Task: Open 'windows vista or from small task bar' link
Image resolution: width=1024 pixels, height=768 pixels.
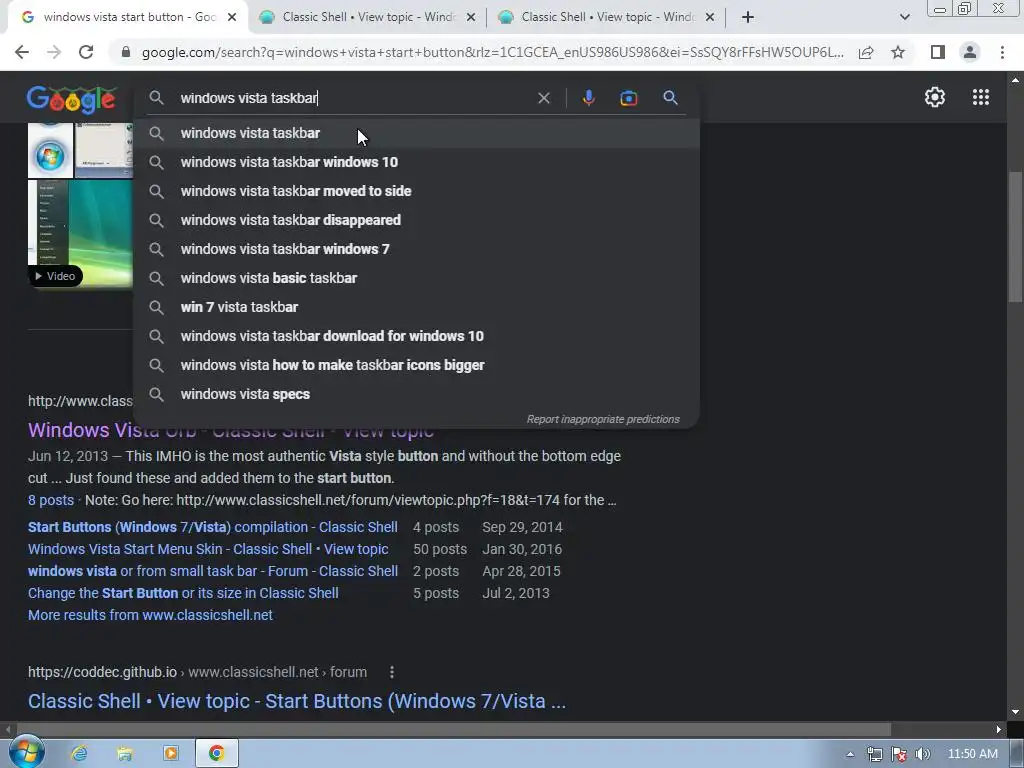Action: coord(212,571)
